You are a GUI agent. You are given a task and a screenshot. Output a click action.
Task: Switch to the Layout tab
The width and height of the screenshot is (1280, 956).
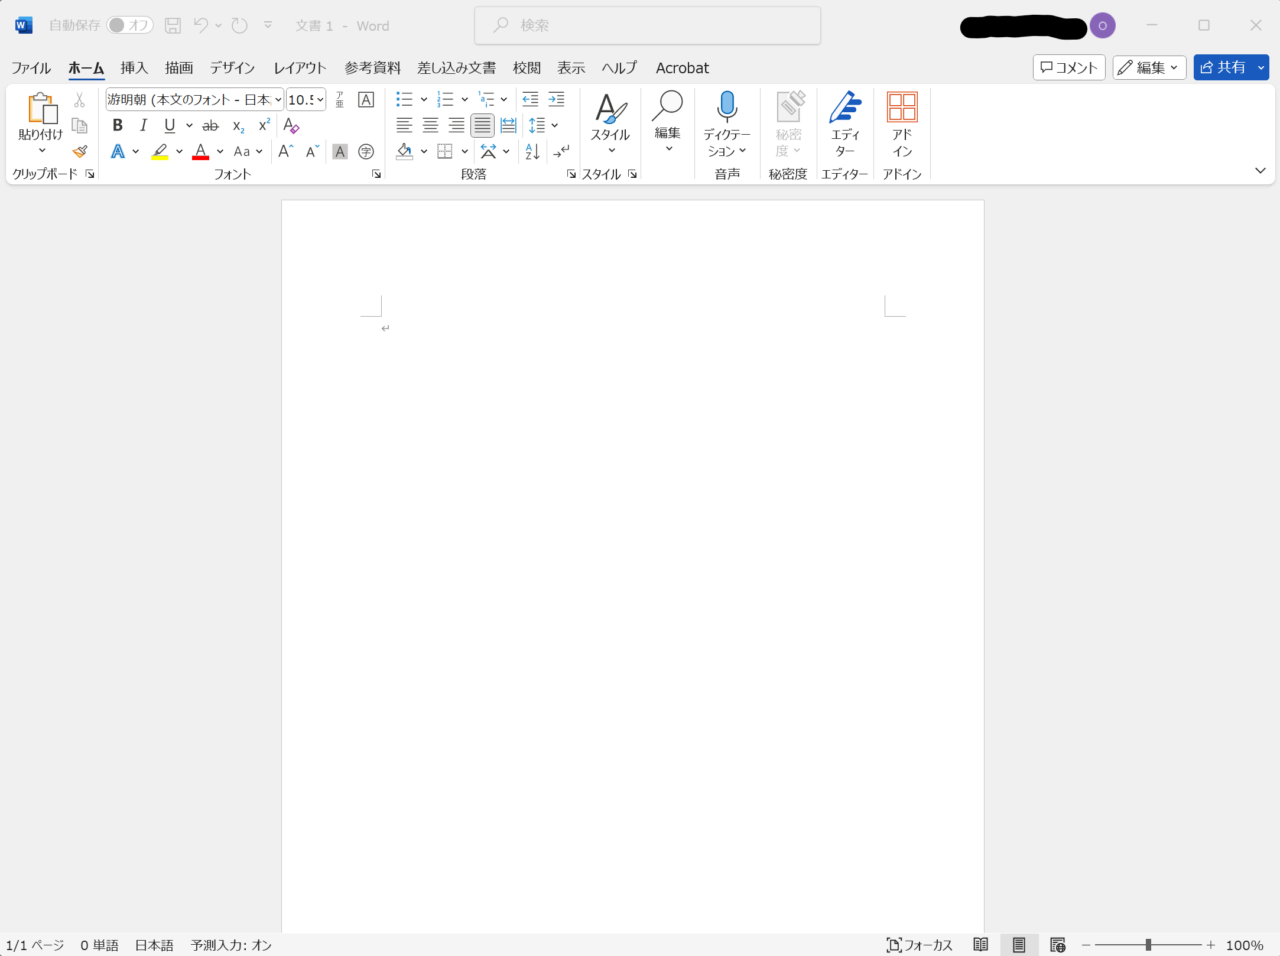(x=300, y=68)
